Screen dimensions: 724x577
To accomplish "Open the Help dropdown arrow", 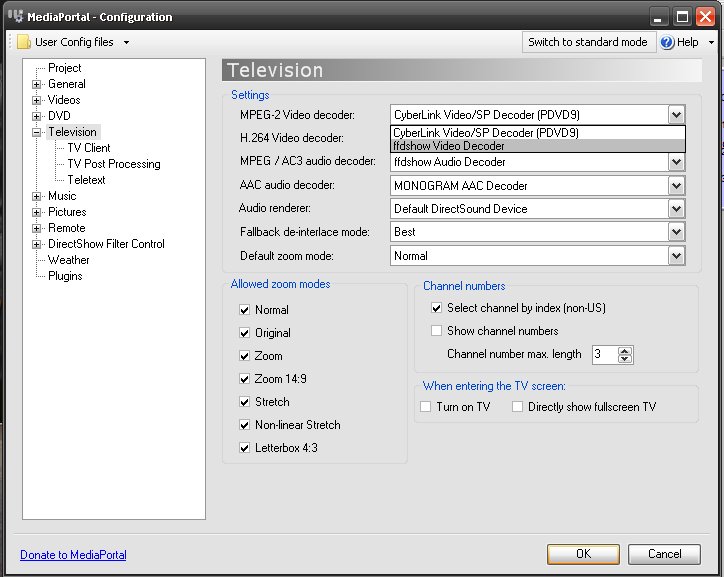I will pyautogui.click(x=711, y=42).
